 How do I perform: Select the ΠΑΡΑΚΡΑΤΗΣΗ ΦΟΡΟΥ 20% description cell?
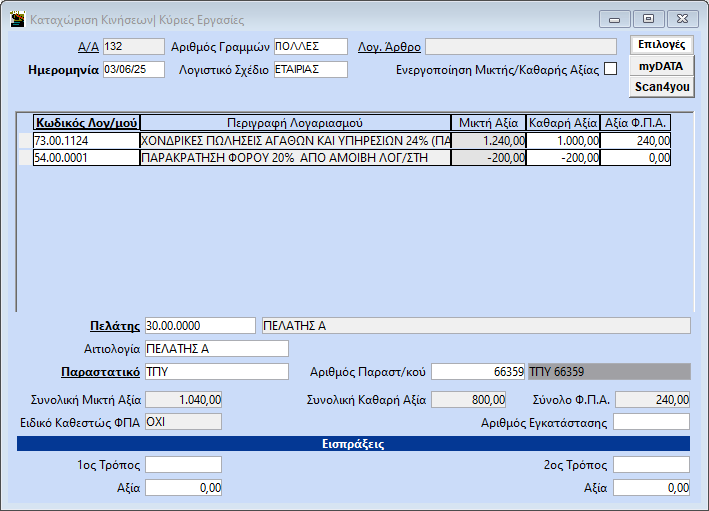point(295,158)
